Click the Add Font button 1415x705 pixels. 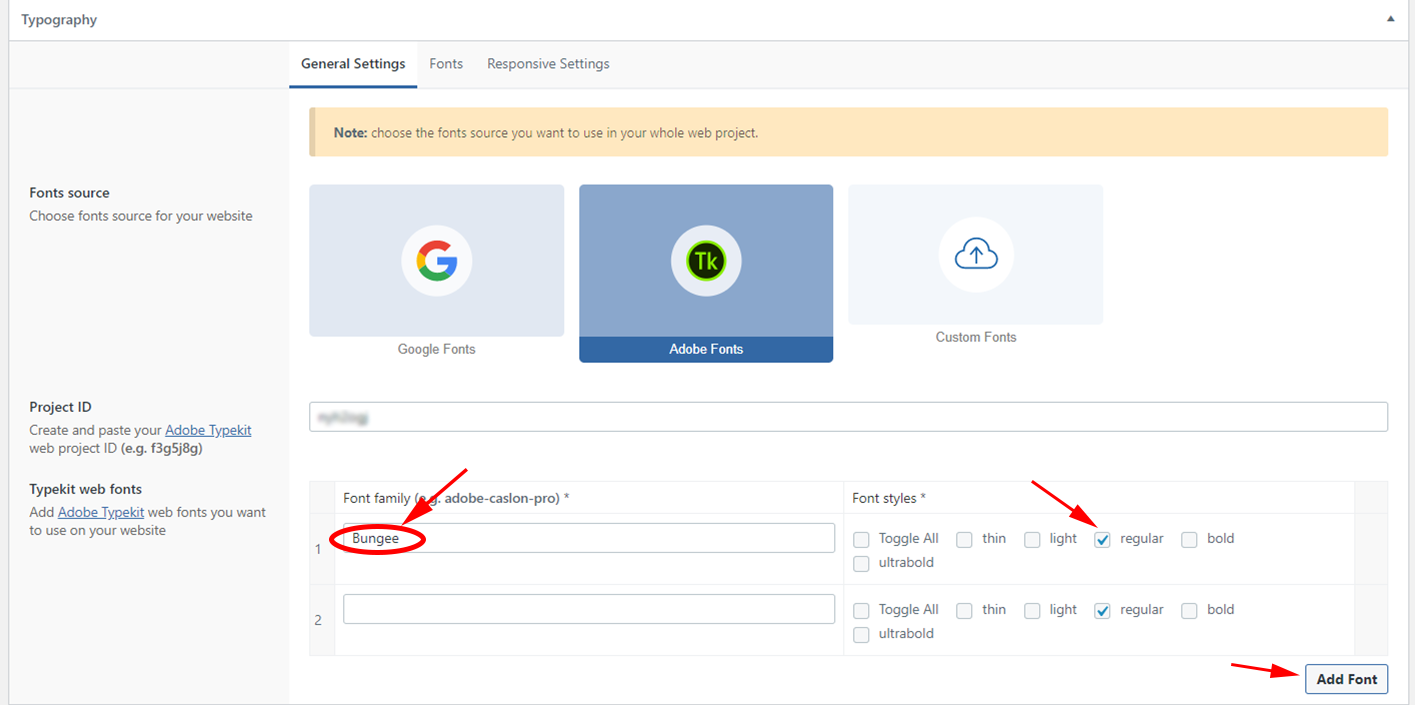point(1346,679)
